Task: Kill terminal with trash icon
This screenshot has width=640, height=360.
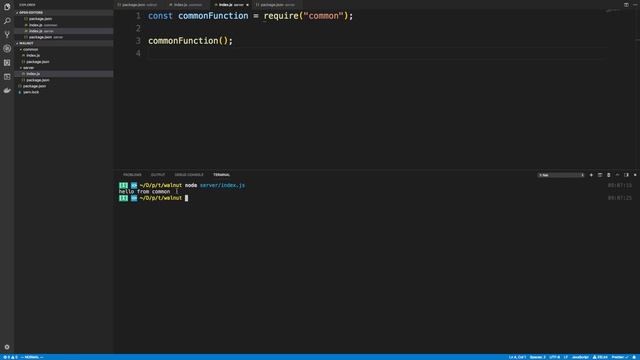Action: (x=609, y=175)
